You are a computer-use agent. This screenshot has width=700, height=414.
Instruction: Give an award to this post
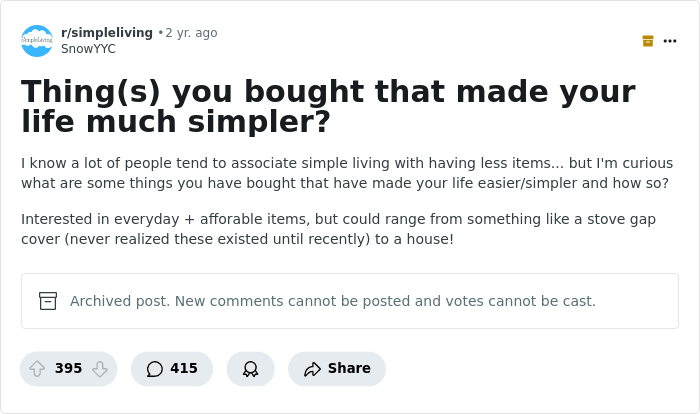[x=250, y=369]
